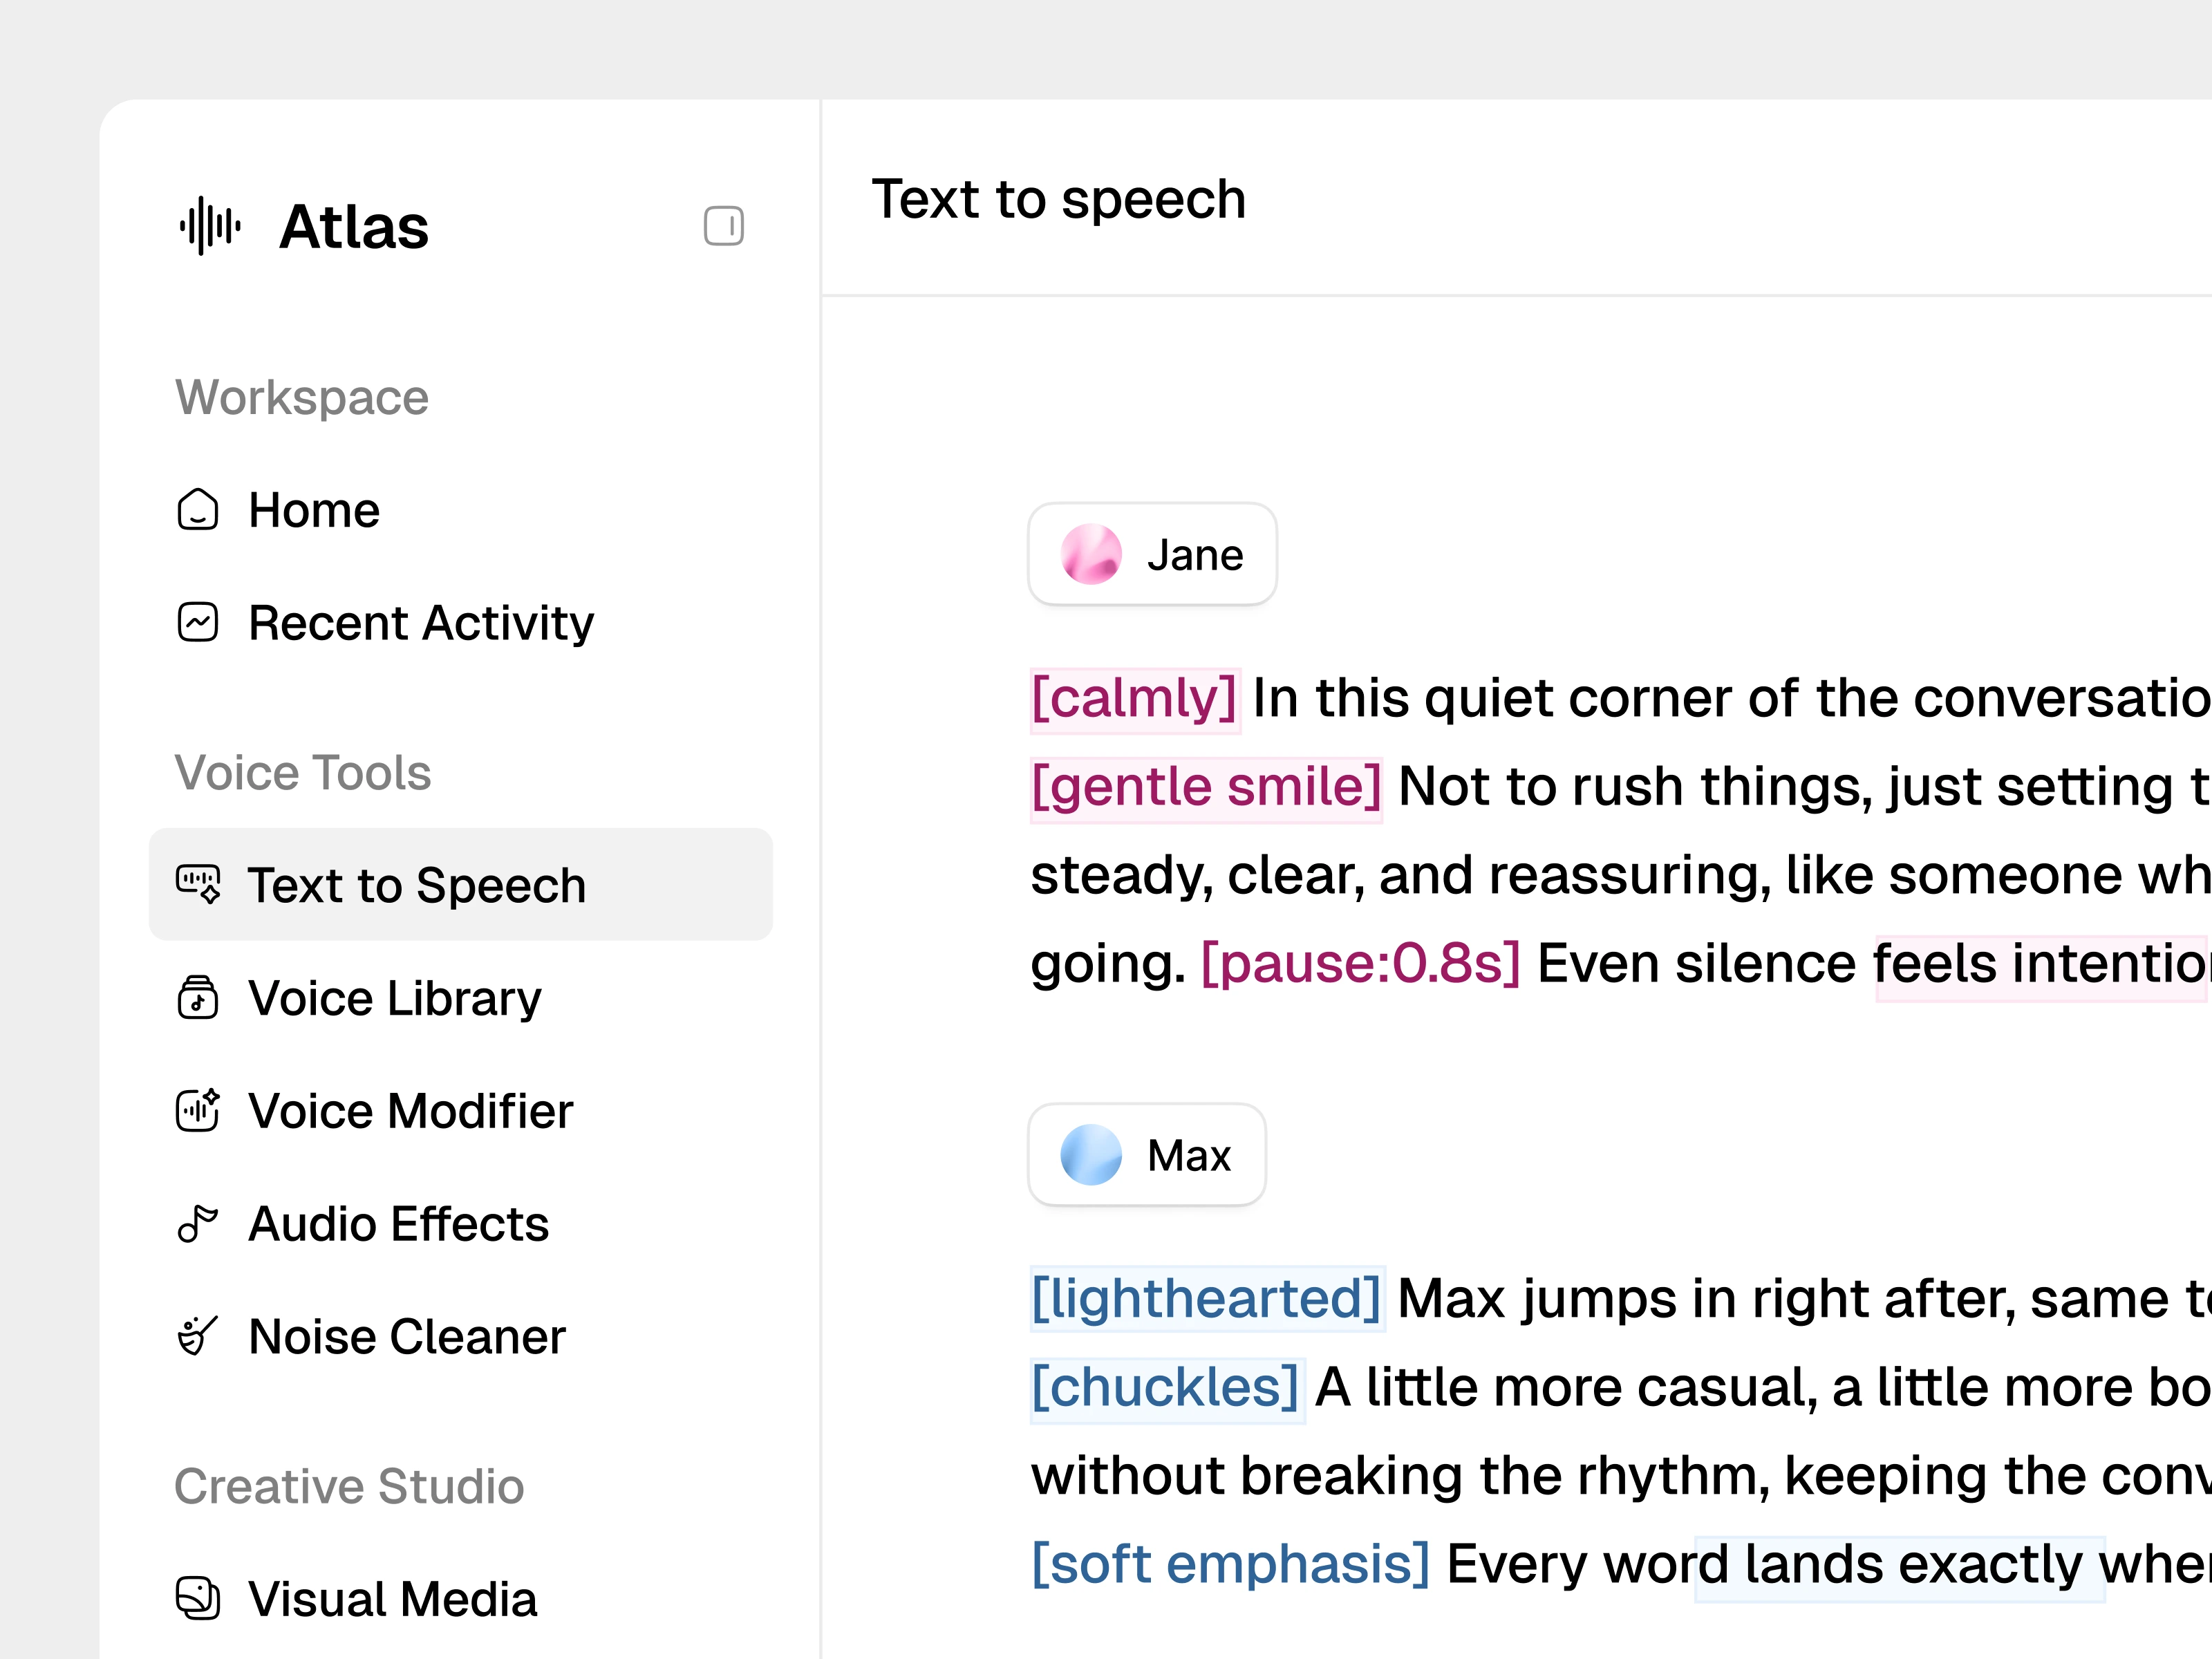Click the Voice Modifier icon

click(198, 1110)
